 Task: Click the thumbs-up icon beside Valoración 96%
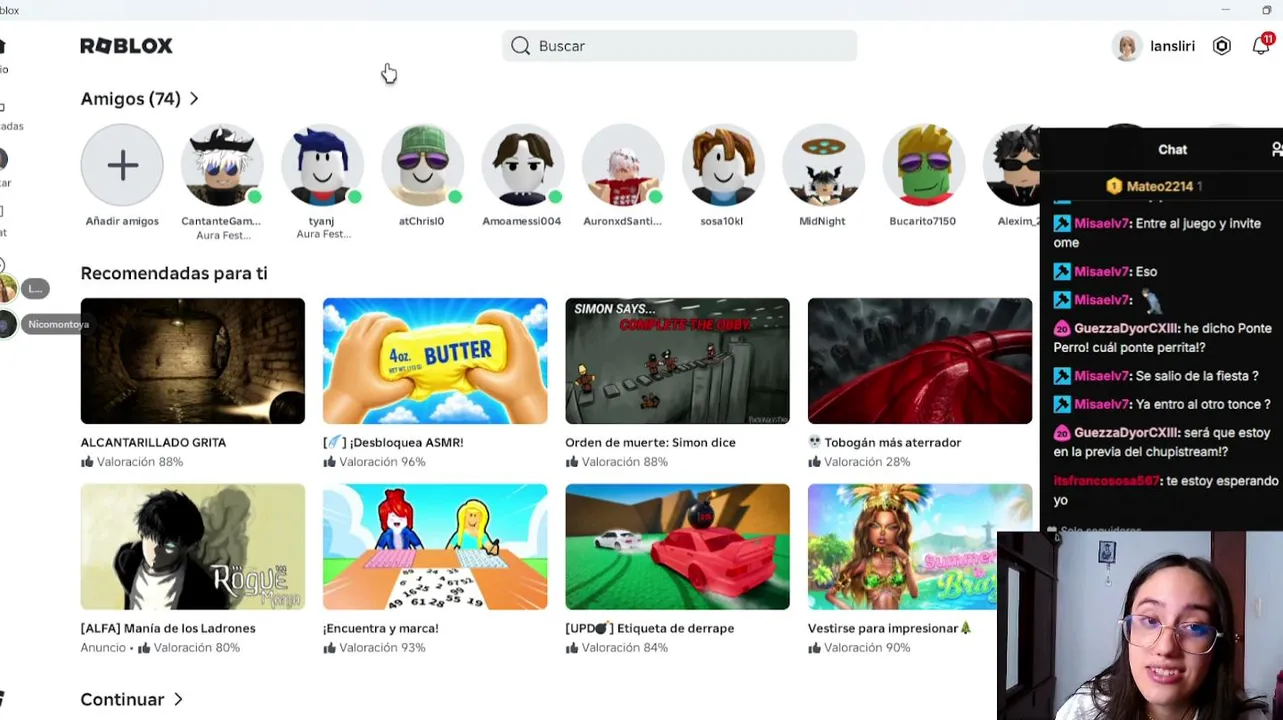(x=329, y=462)
